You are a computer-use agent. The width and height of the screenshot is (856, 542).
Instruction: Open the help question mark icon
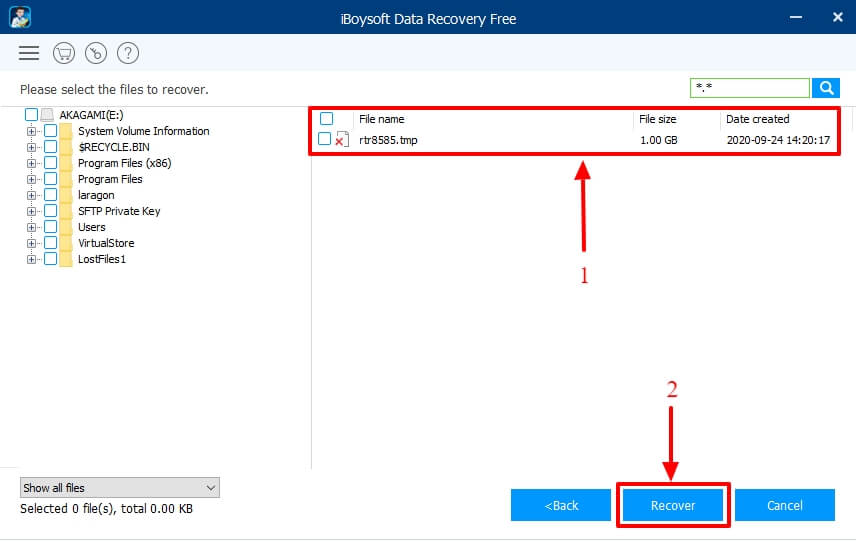coord(128,53)
